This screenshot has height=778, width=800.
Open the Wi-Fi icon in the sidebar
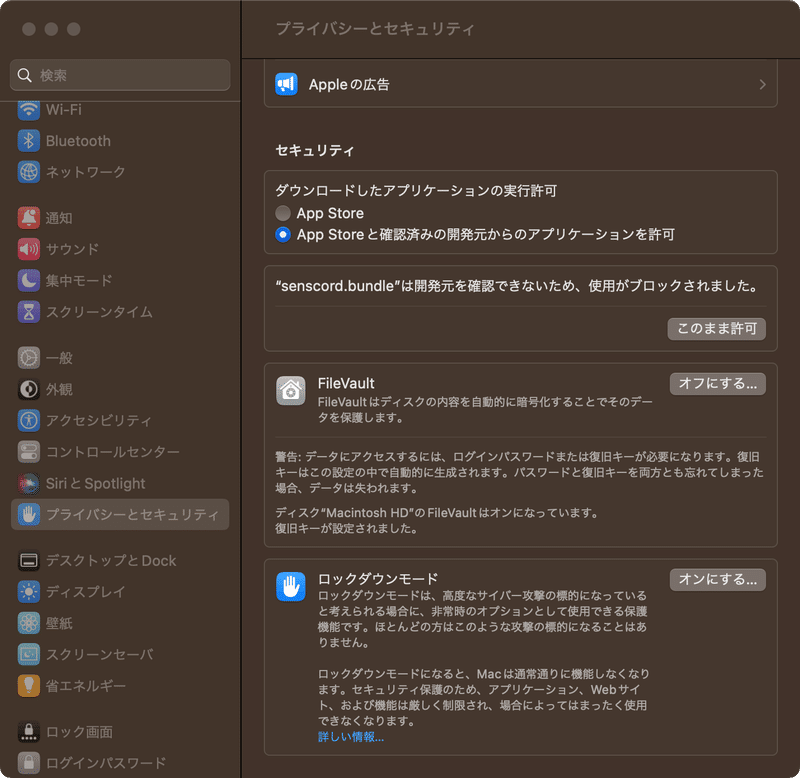(x=29, y=110)
